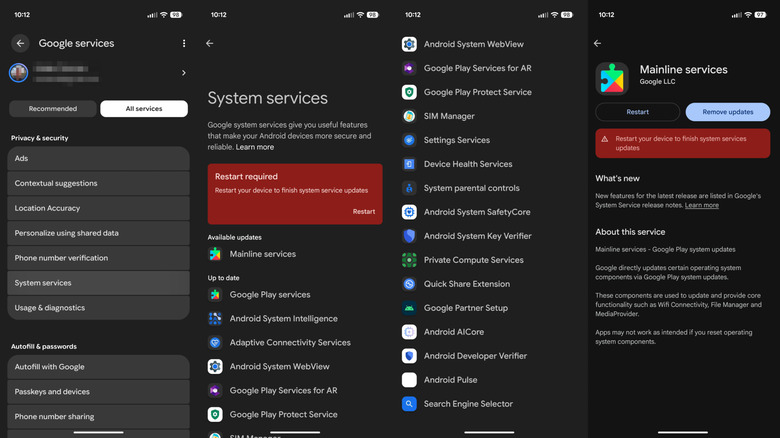
Task: Open Search Engine Selector text entry
Action: (468, 404)
